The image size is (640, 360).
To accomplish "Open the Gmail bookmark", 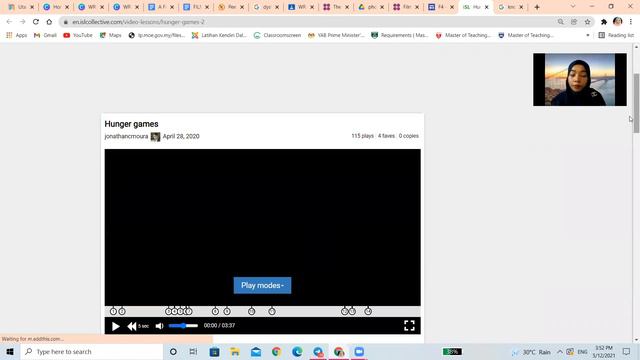I will coord(45,36).
